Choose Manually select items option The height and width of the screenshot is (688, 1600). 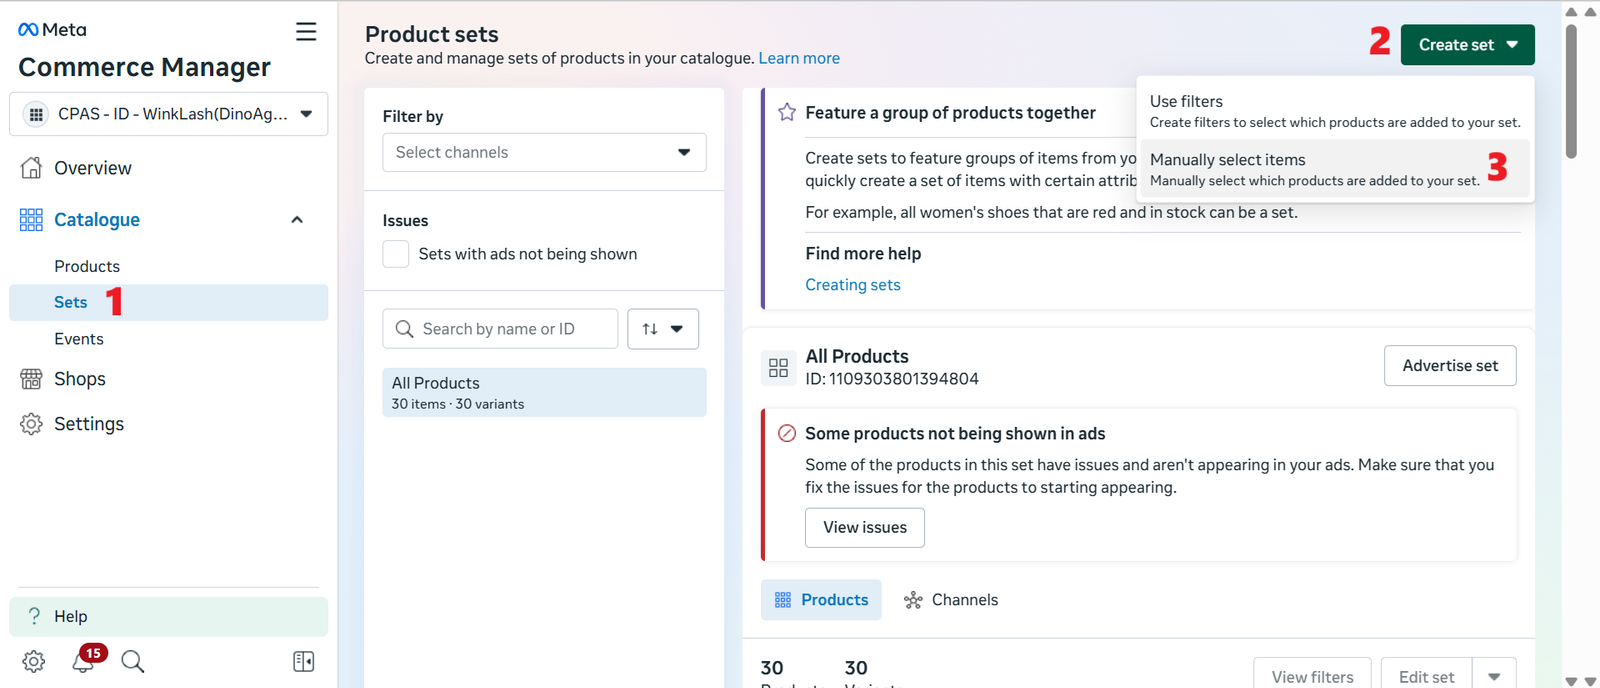[1314, 169]
